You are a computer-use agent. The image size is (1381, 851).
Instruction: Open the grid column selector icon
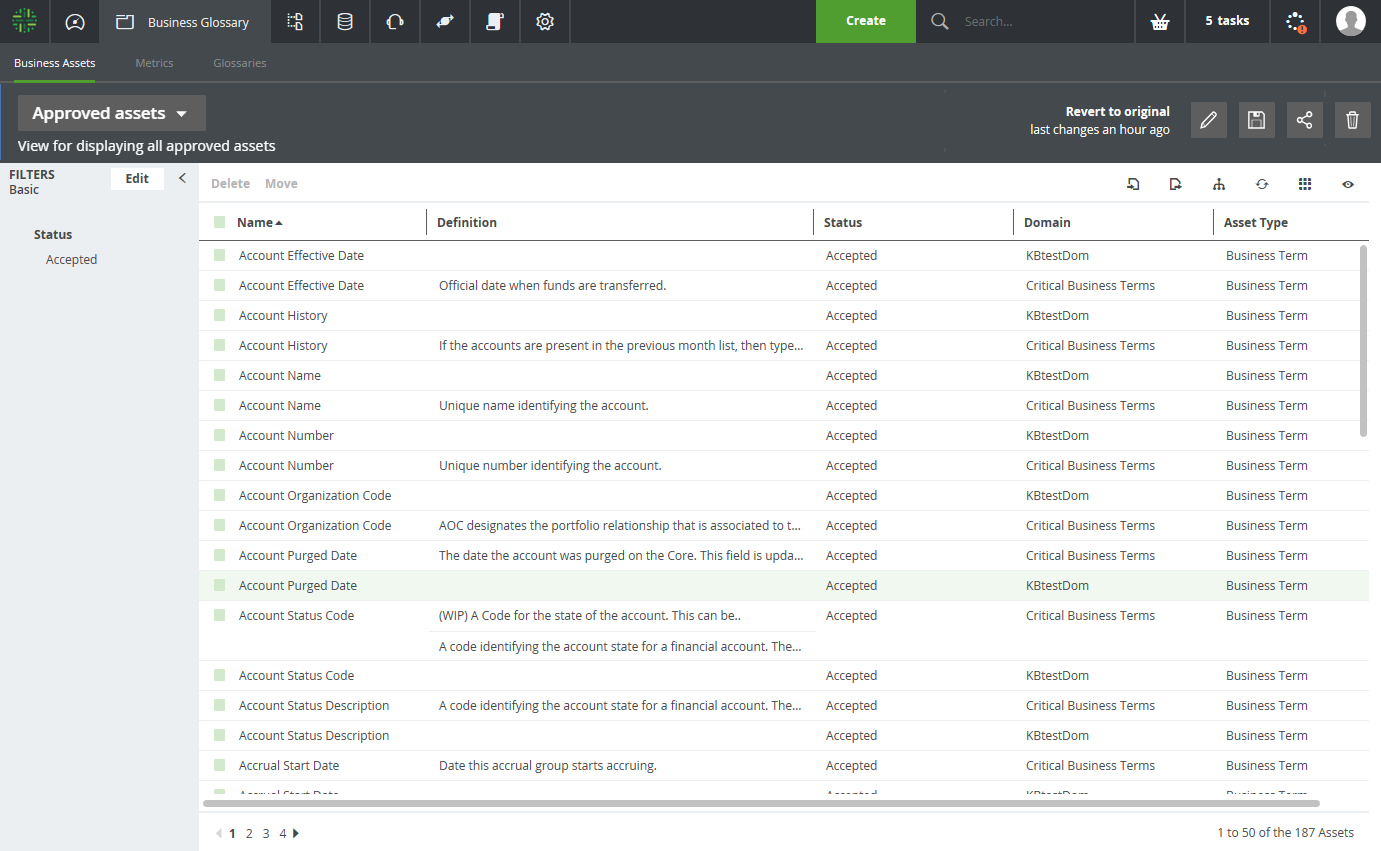(x=1305, y=184)
